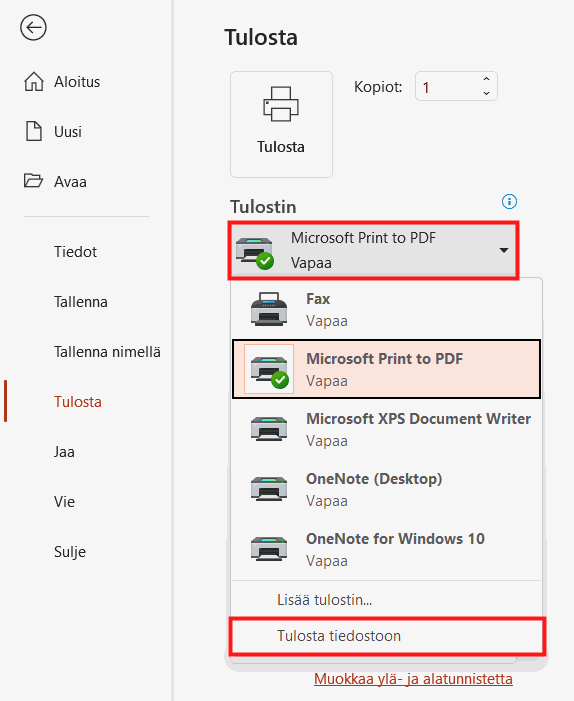
Task: Click into the Kopiot number field
Action: point(448,86)
